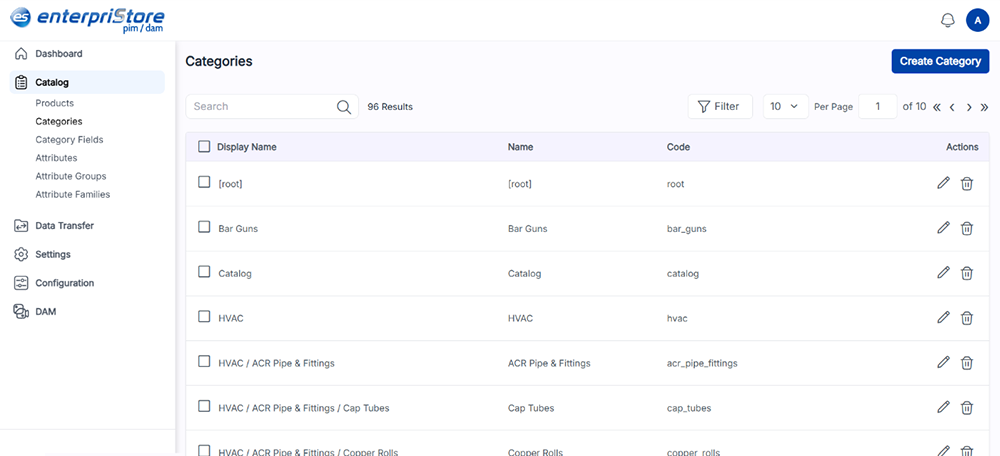
Task: Click the DAM icon in sidebar
Action: (x=21, y=311)
